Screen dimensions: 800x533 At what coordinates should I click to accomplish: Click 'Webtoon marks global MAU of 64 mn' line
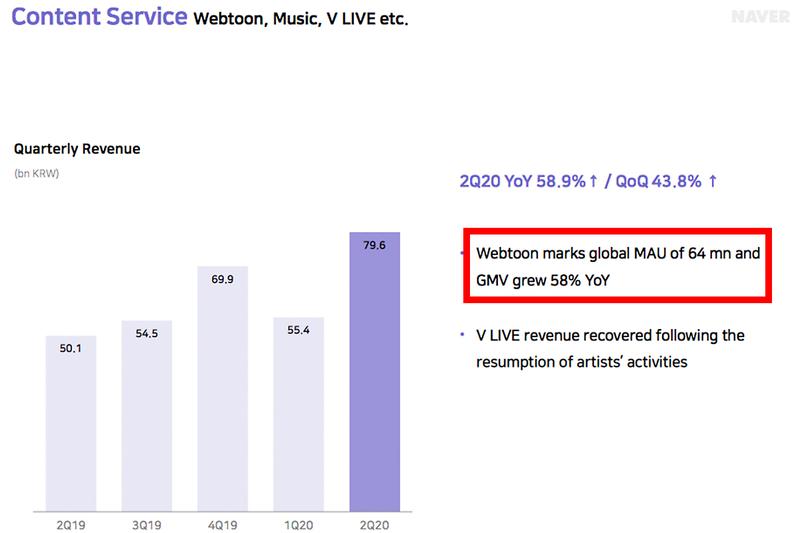[x=618, y=253]
